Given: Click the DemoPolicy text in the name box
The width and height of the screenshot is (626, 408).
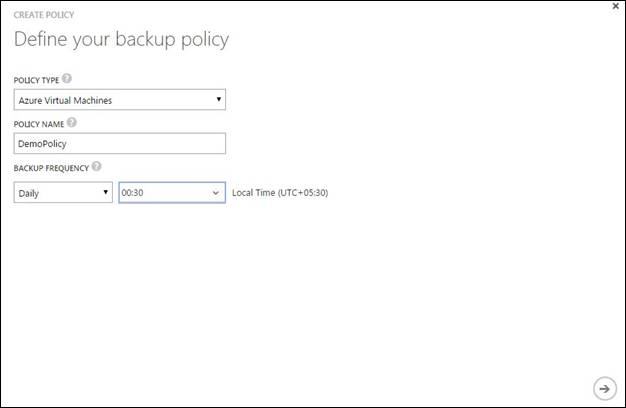Looking at the screenshot, I should (x=42, y=144).
